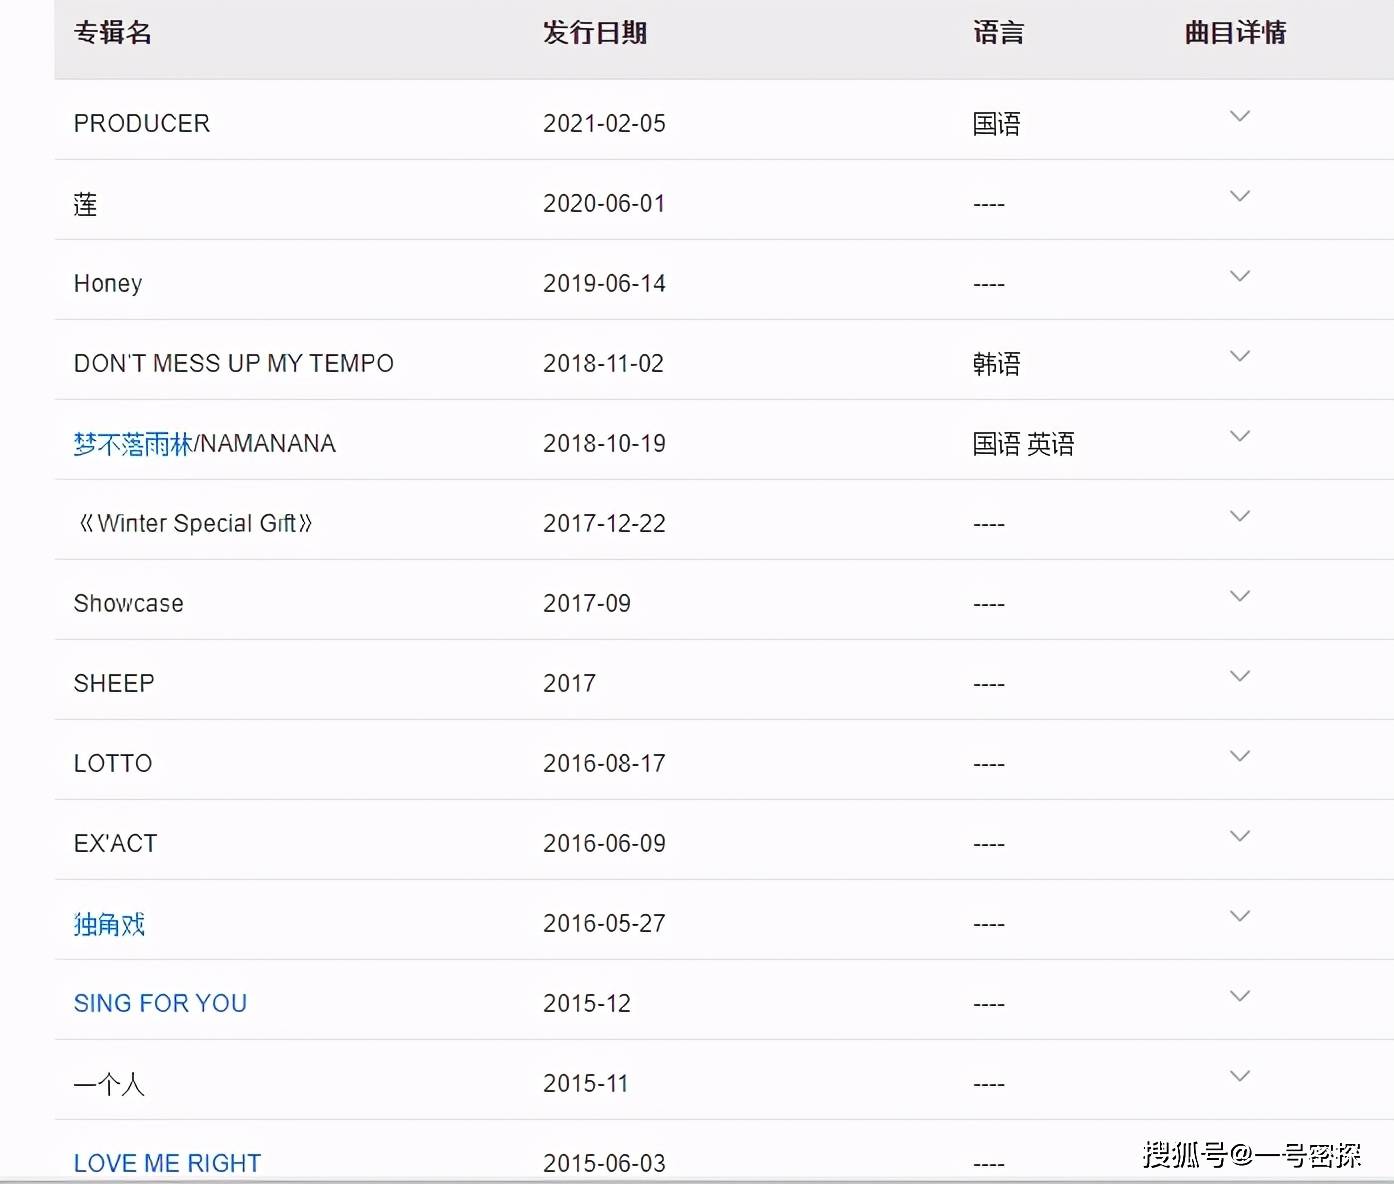This screenshot has width=1394, height=1184.
Task: Select the PRODUCER album name
Action: [x=142, y=123]
